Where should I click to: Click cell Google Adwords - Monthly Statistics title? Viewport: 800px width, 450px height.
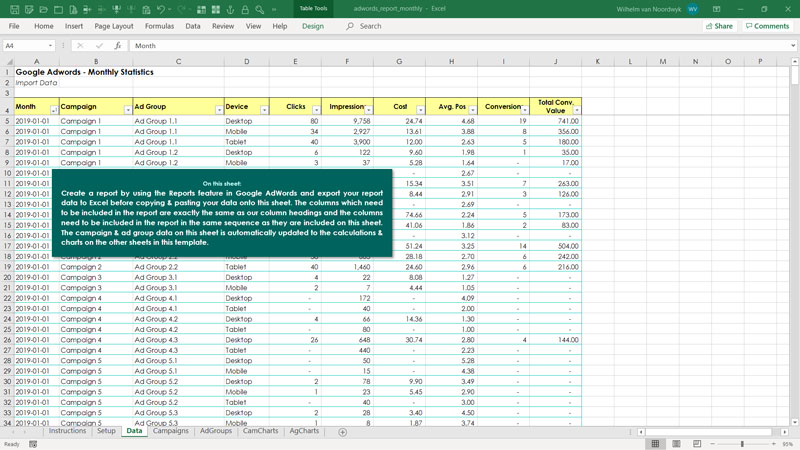(85, 72)
